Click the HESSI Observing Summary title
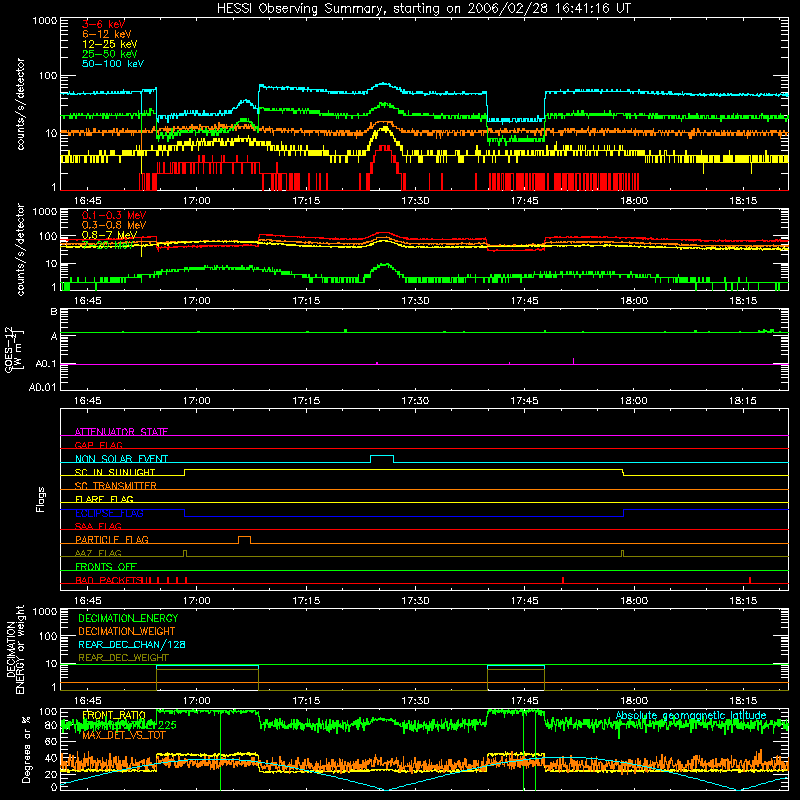This screenshot has height=800, width=800. coord(423,9)
